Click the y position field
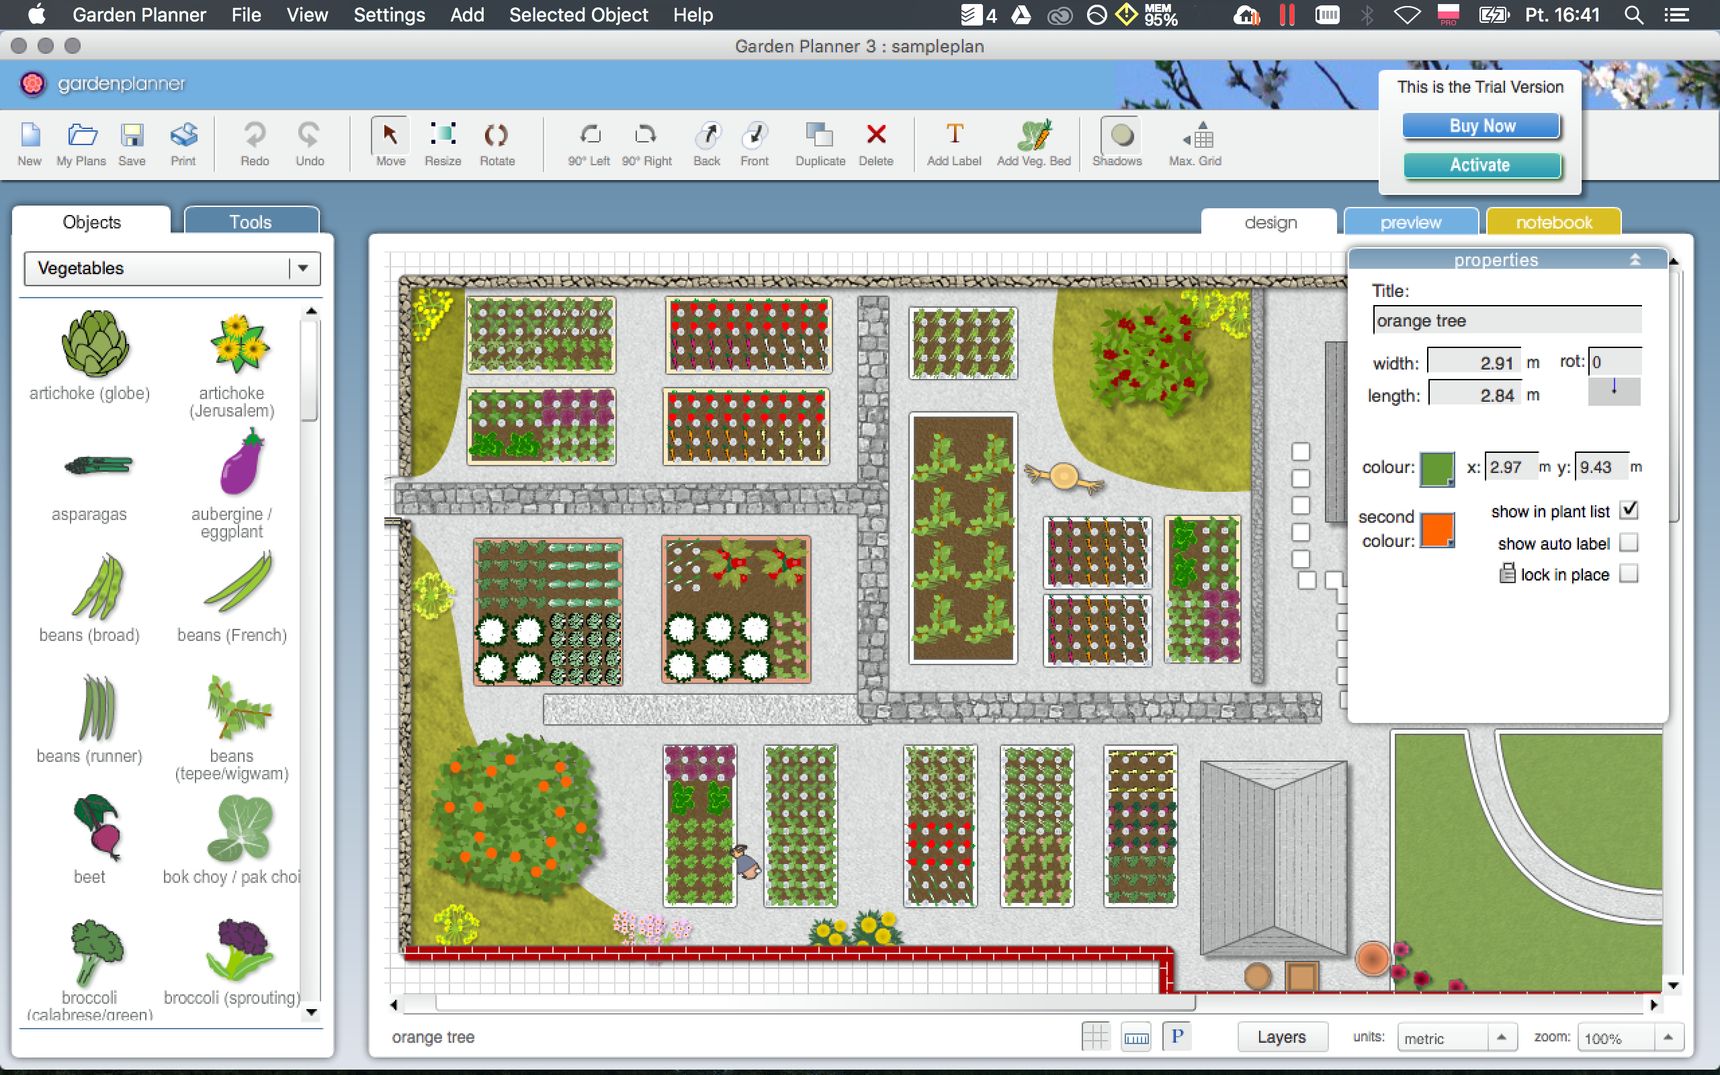 pos(1601,467)
